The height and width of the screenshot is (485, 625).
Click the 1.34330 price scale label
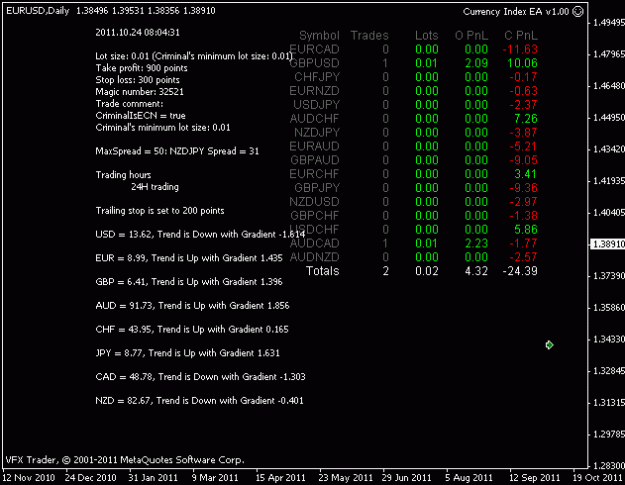pyautogui.click(x=609, y=340)
